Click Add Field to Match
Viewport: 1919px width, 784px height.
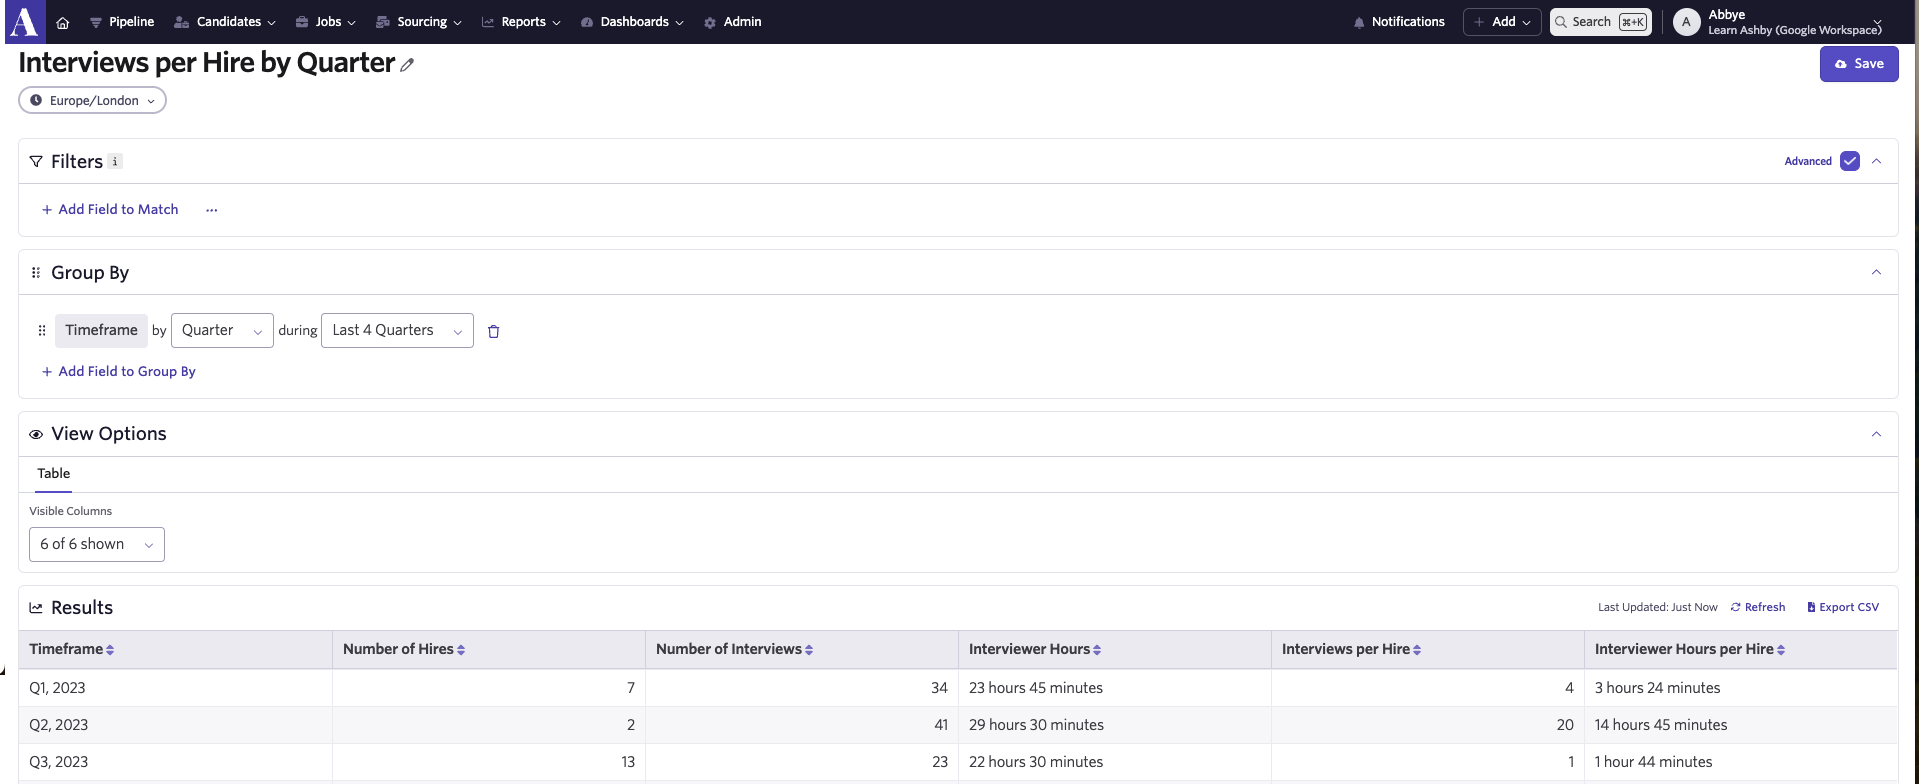(110, 210)
